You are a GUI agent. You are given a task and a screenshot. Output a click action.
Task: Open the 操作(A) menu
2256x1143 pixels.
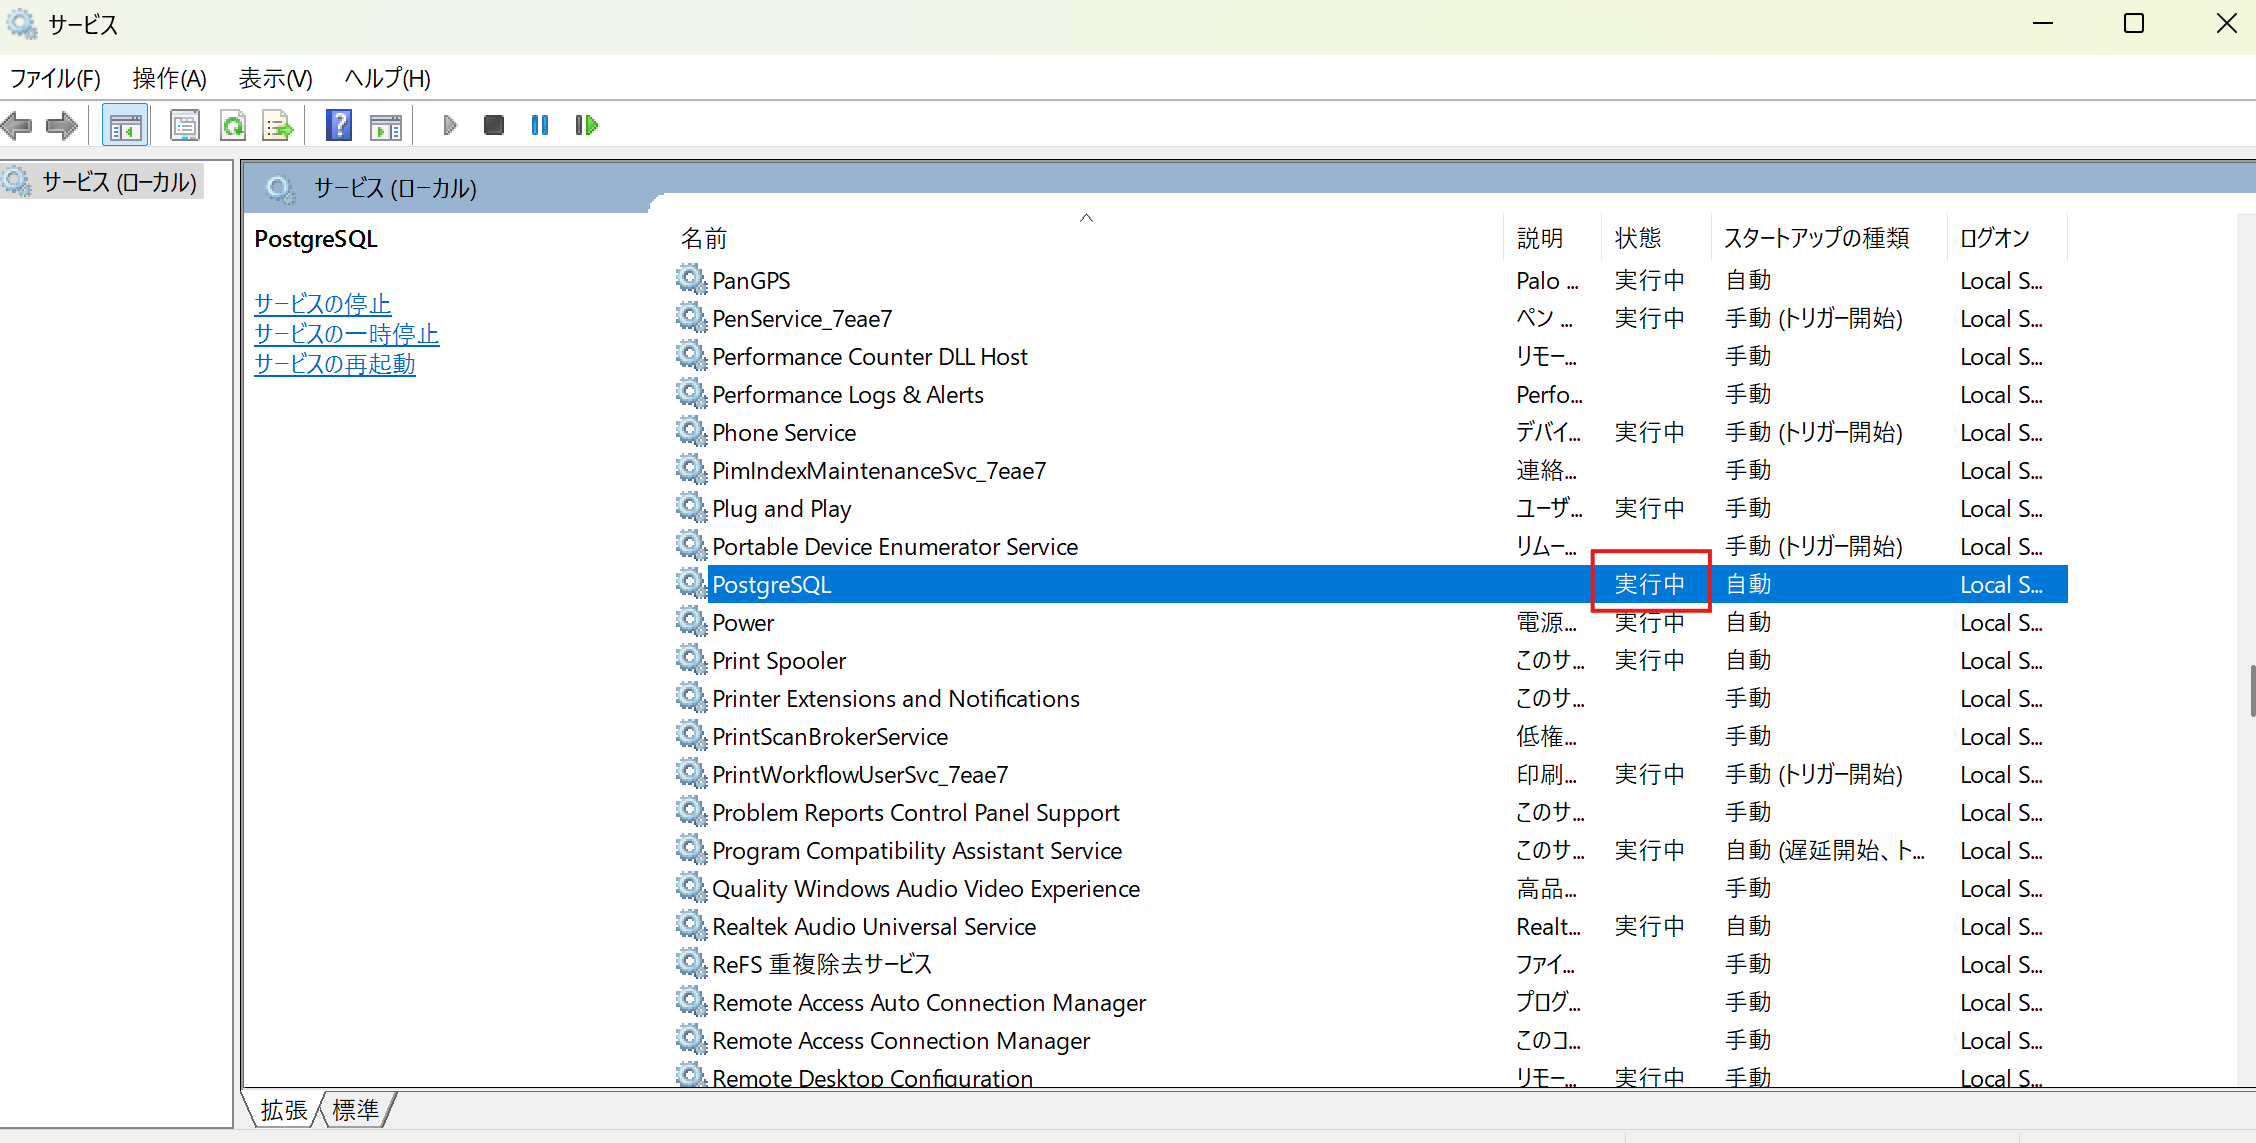168,78
